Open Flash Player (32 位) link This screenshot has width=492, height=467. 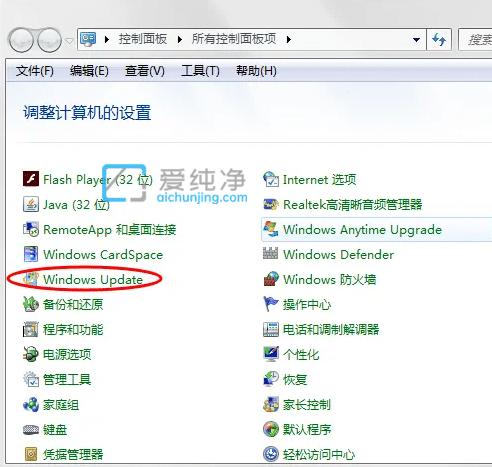point(98,179)
